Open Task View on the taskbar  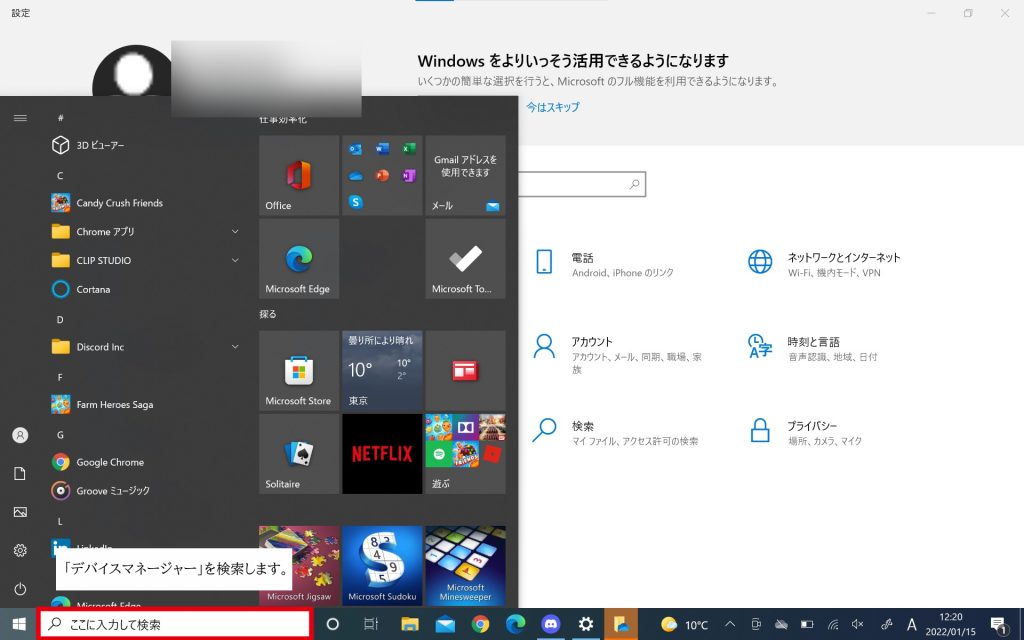(x=371, y=624)
